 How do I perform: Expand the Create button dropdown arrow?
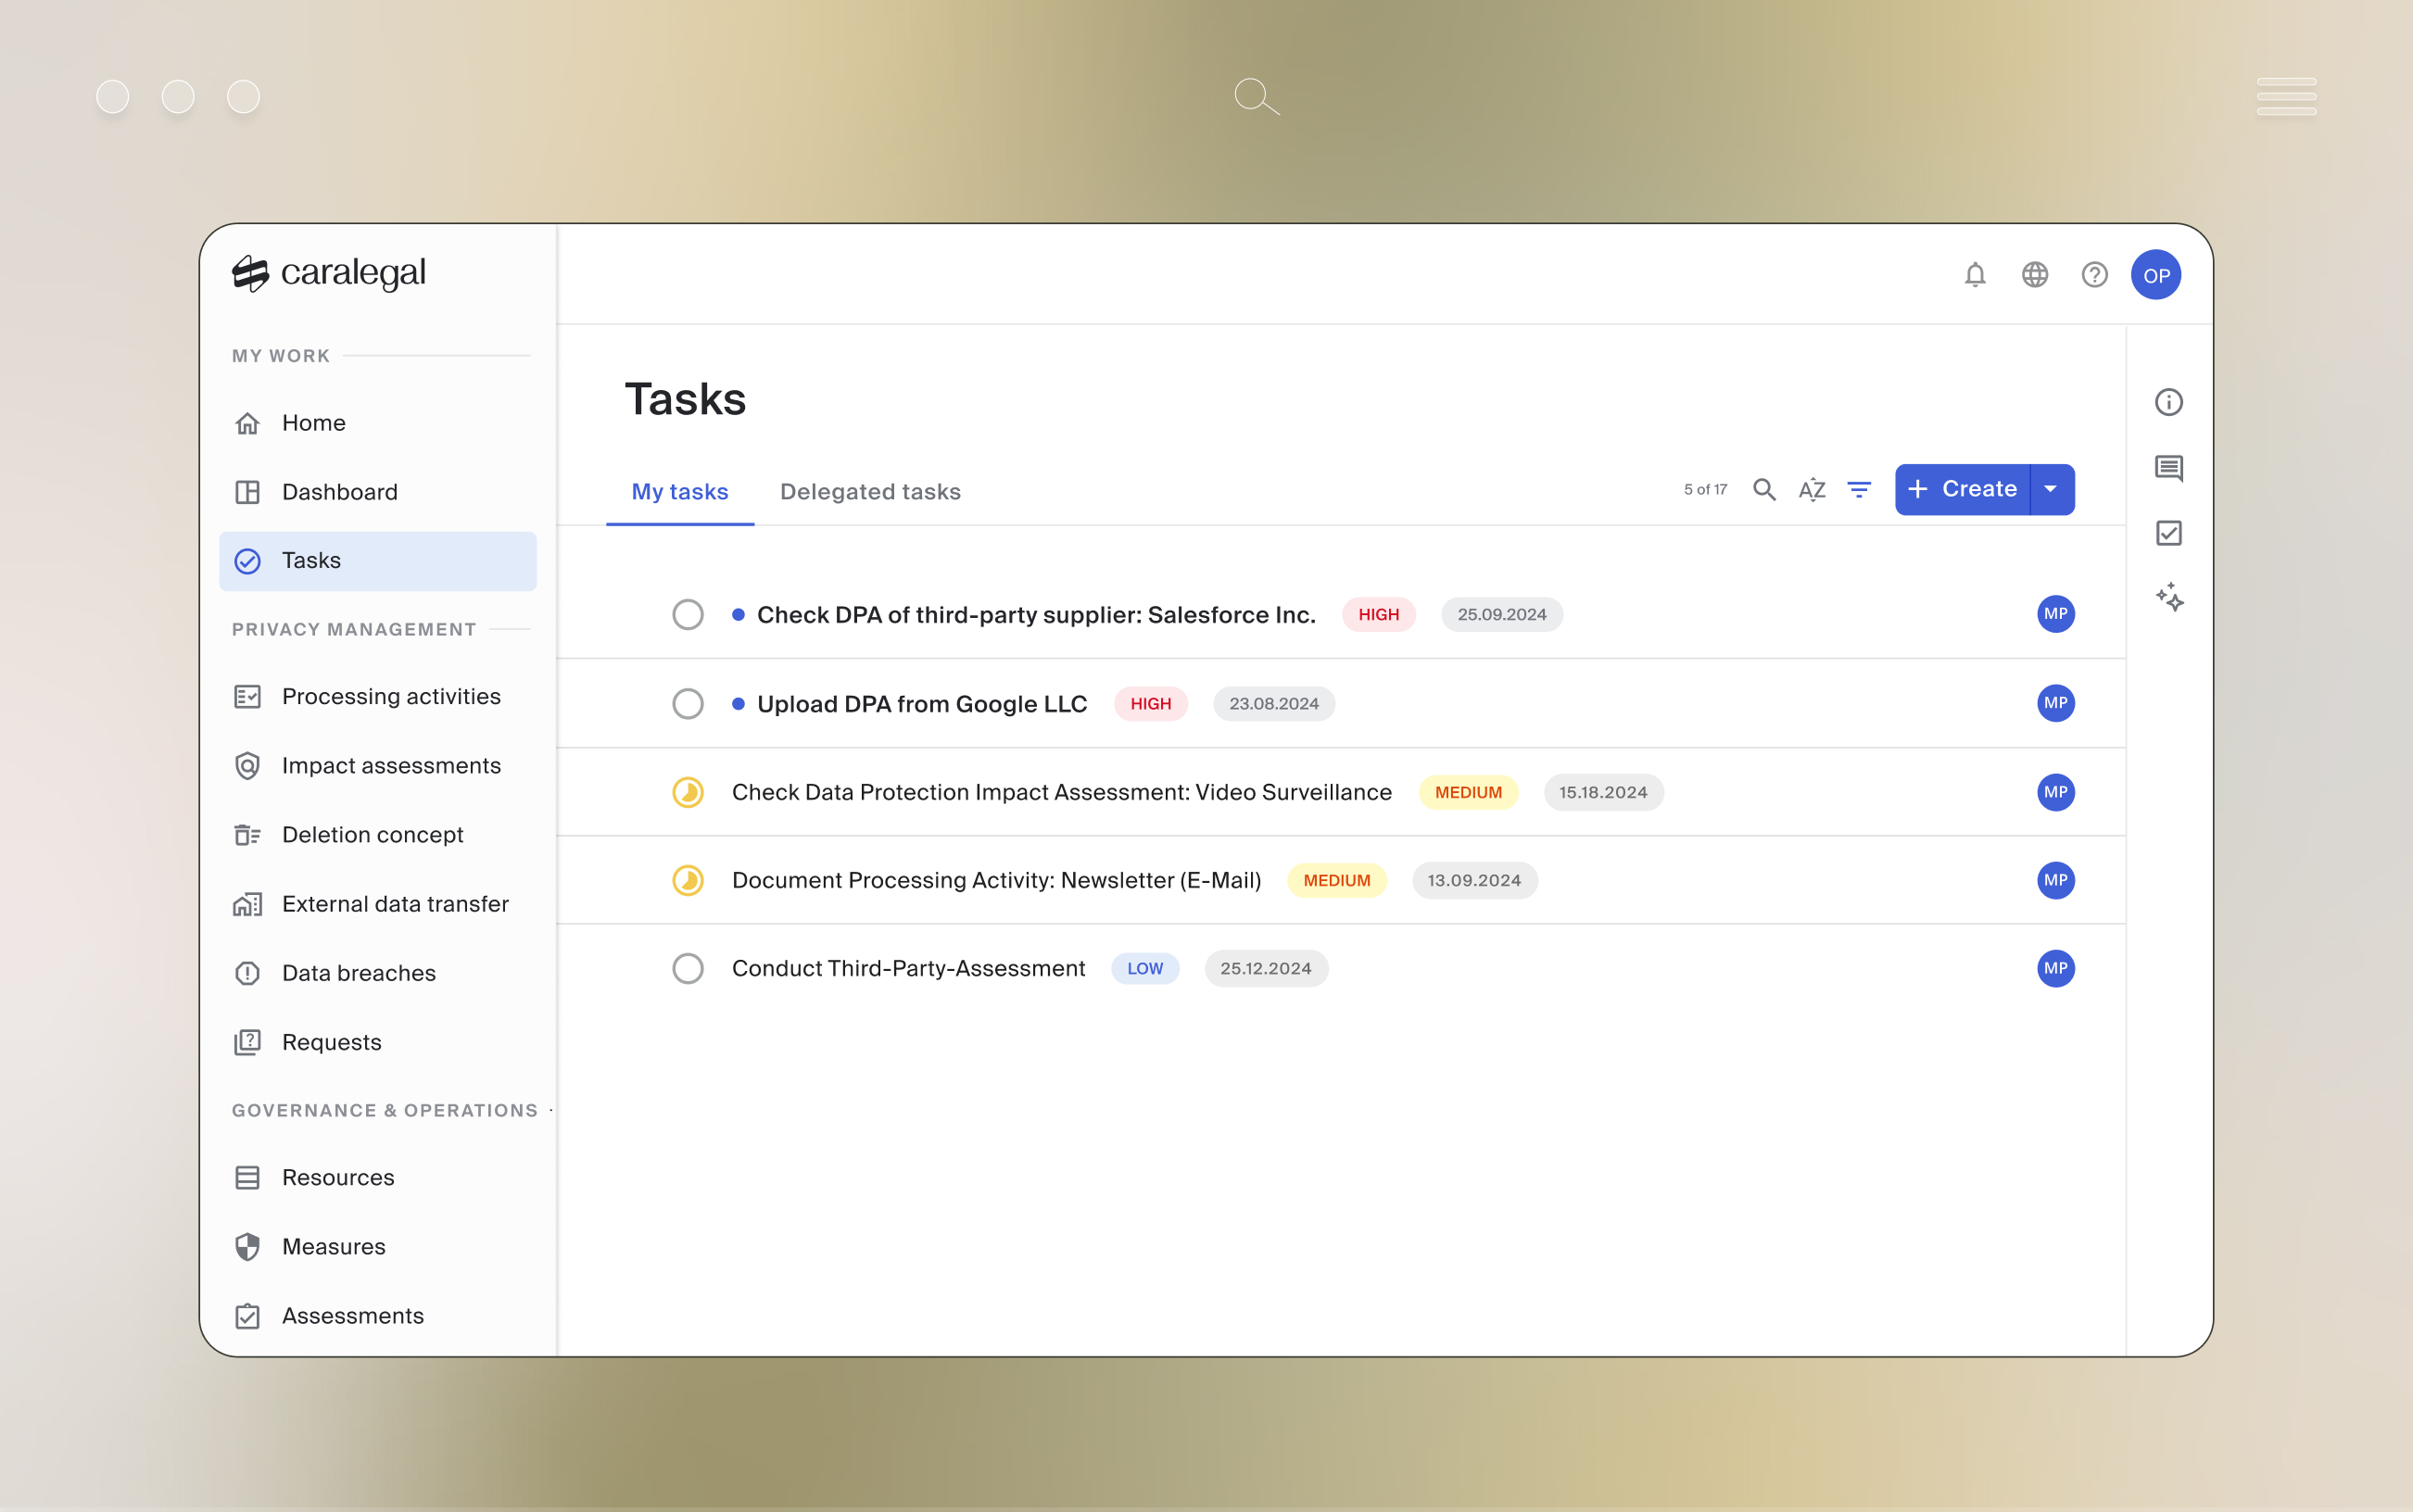(2051, 489)
